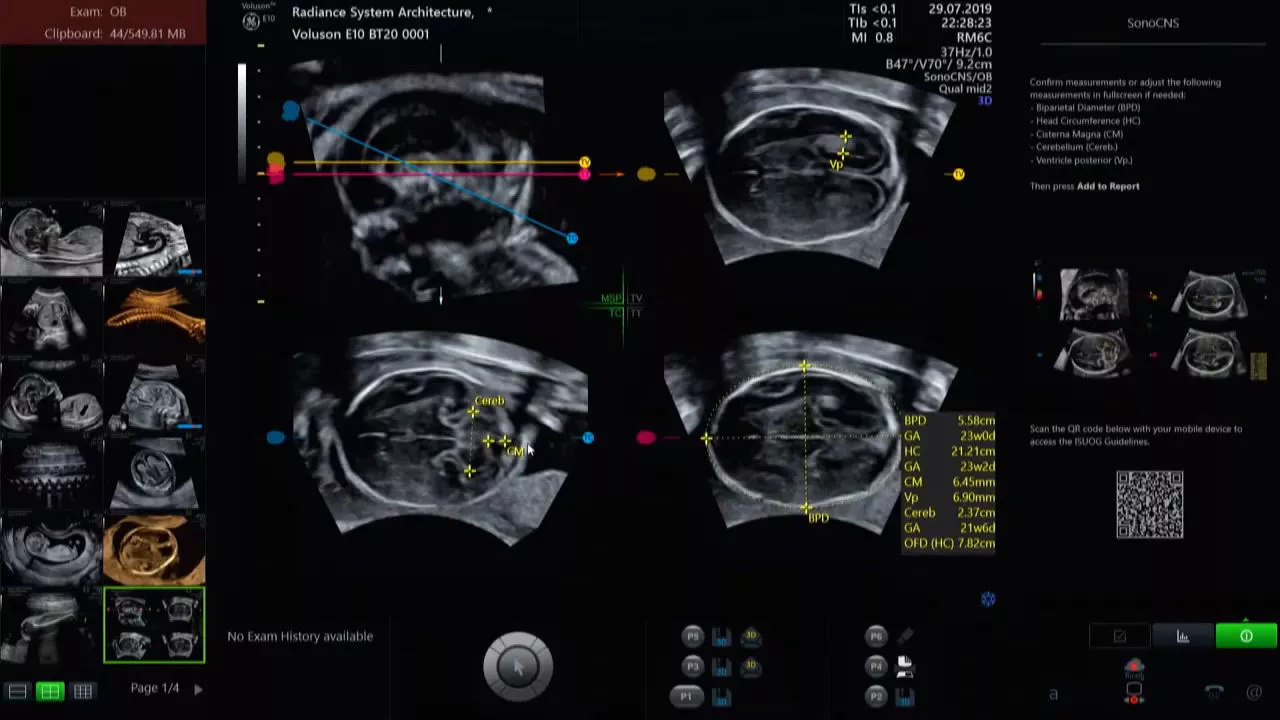The height and width of the screenshot is (720, 1280).
Task: Click the USB stick icon beside P6
Action: [904, 636]
